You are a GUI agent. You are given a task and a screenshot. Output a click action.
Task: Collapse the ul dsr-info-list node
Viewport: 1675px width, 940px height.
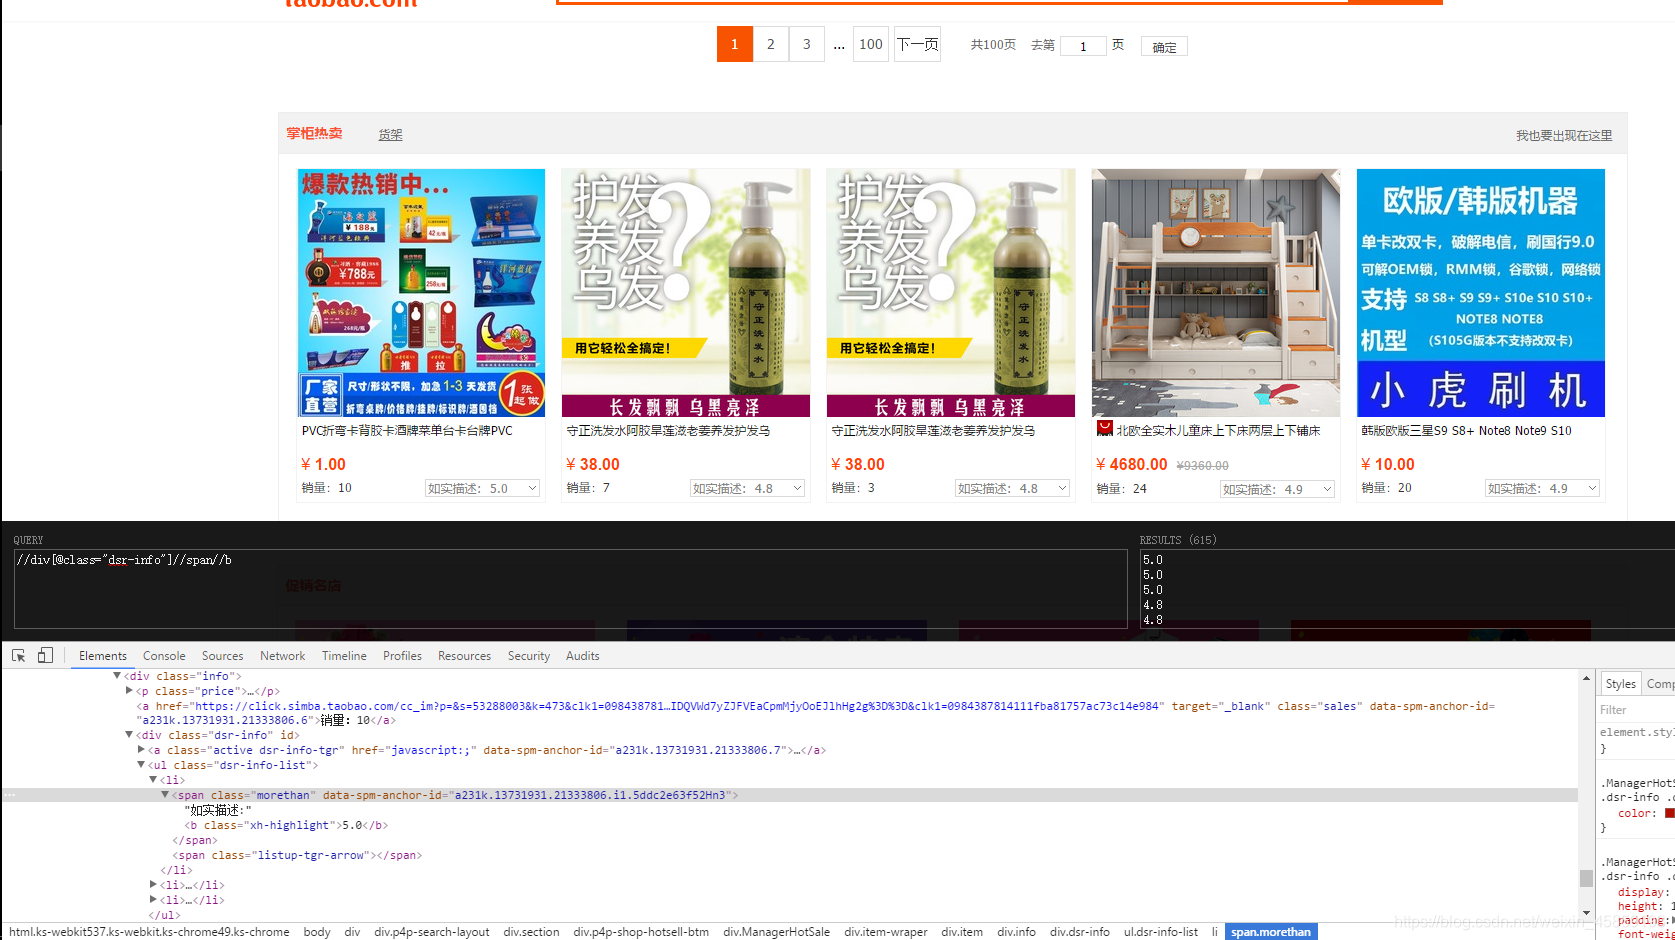141,765
